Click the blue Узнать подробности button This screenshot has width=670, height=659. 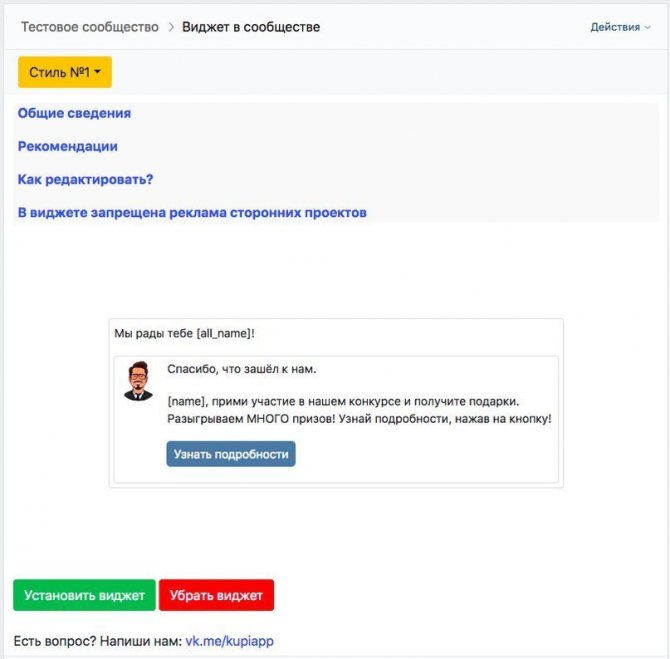point(231,454)
